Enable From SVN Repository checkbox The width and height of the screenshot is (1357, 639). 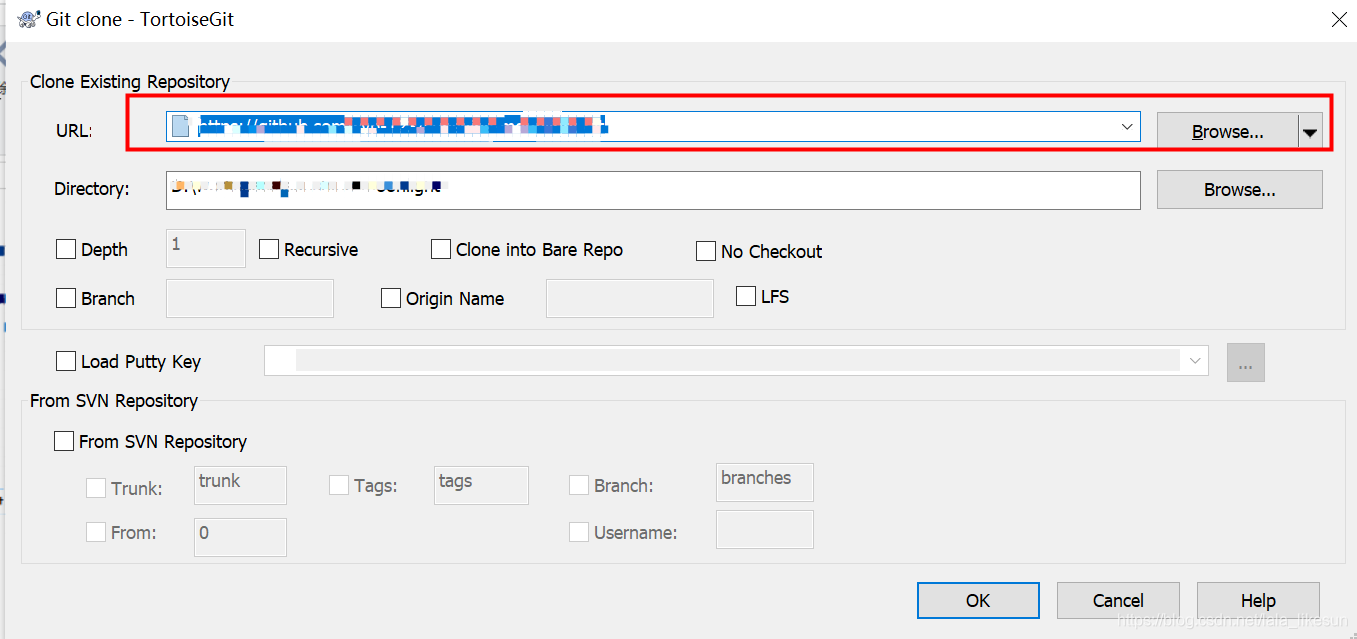coord(64,441)
